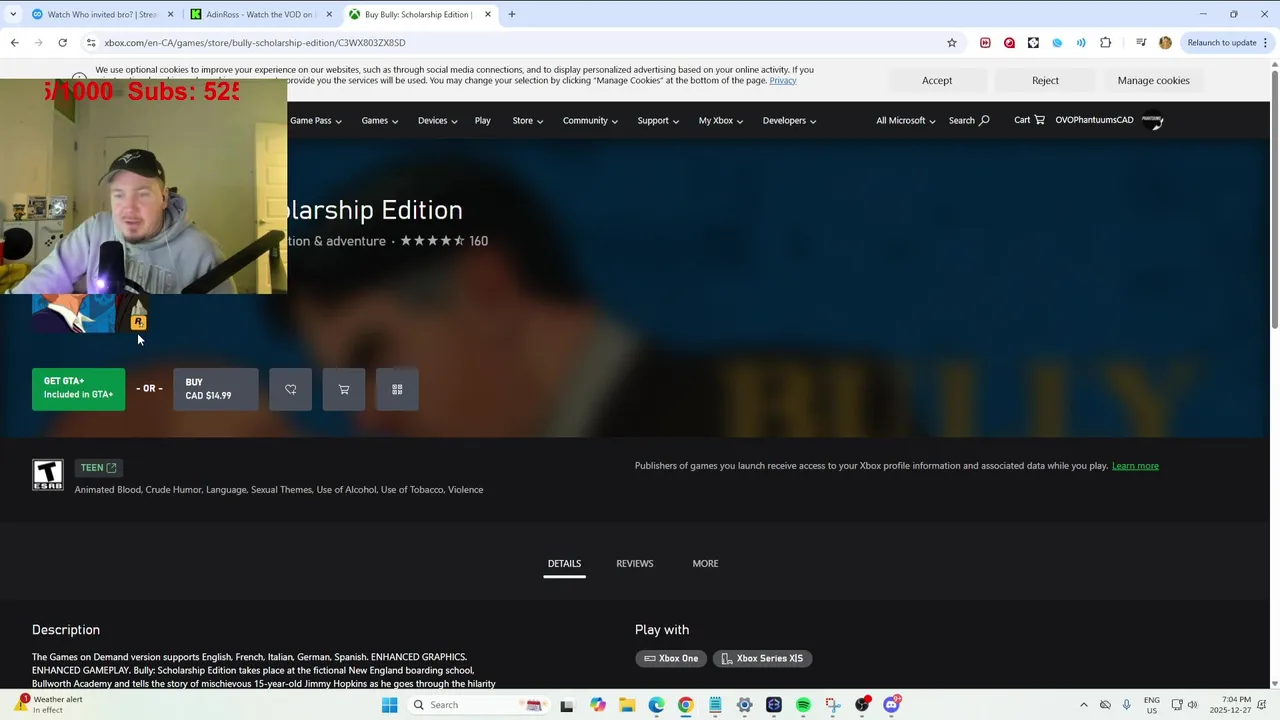Switch to the REVIEWS tab
The width and height of the screenshot is (1280, 720).
pos(635,564)
